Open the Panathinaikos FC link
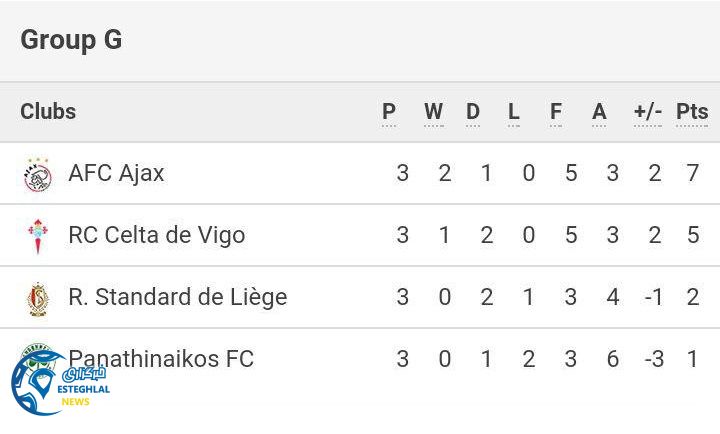Screen dimensions: 720x434 click(x=161, y=359)
